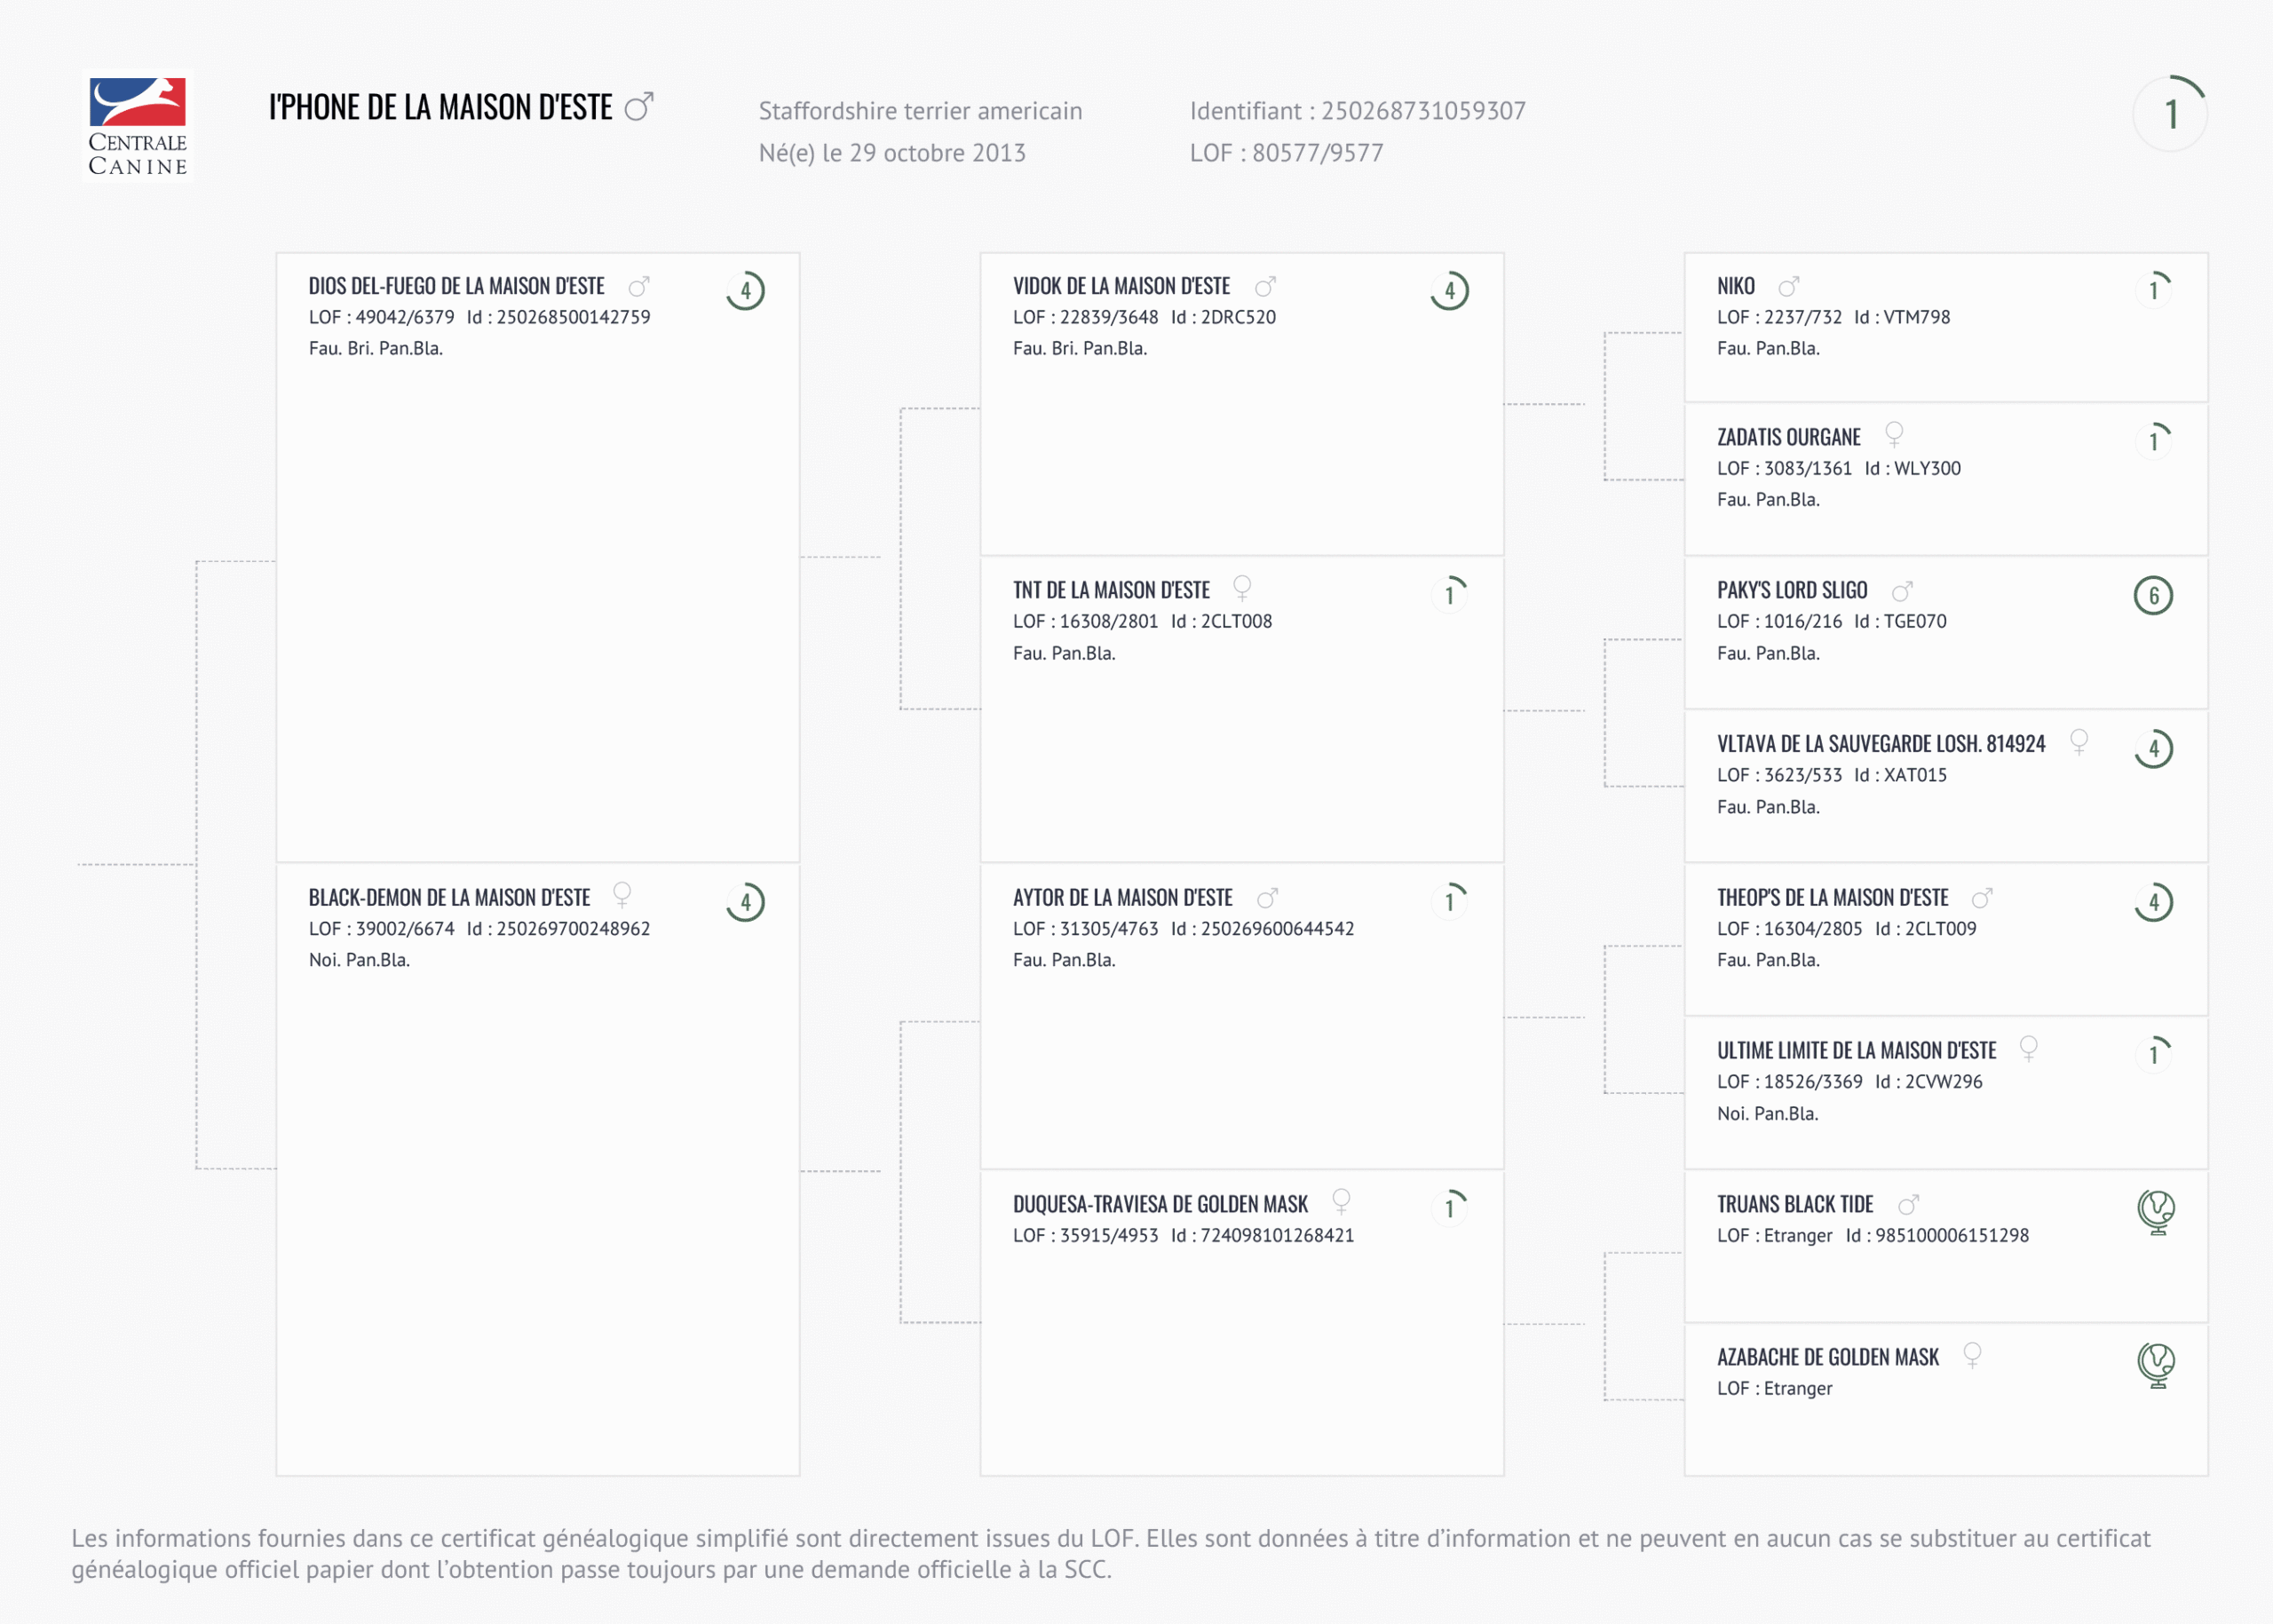Click the Centrale Canine logo

tap(137, 126)
